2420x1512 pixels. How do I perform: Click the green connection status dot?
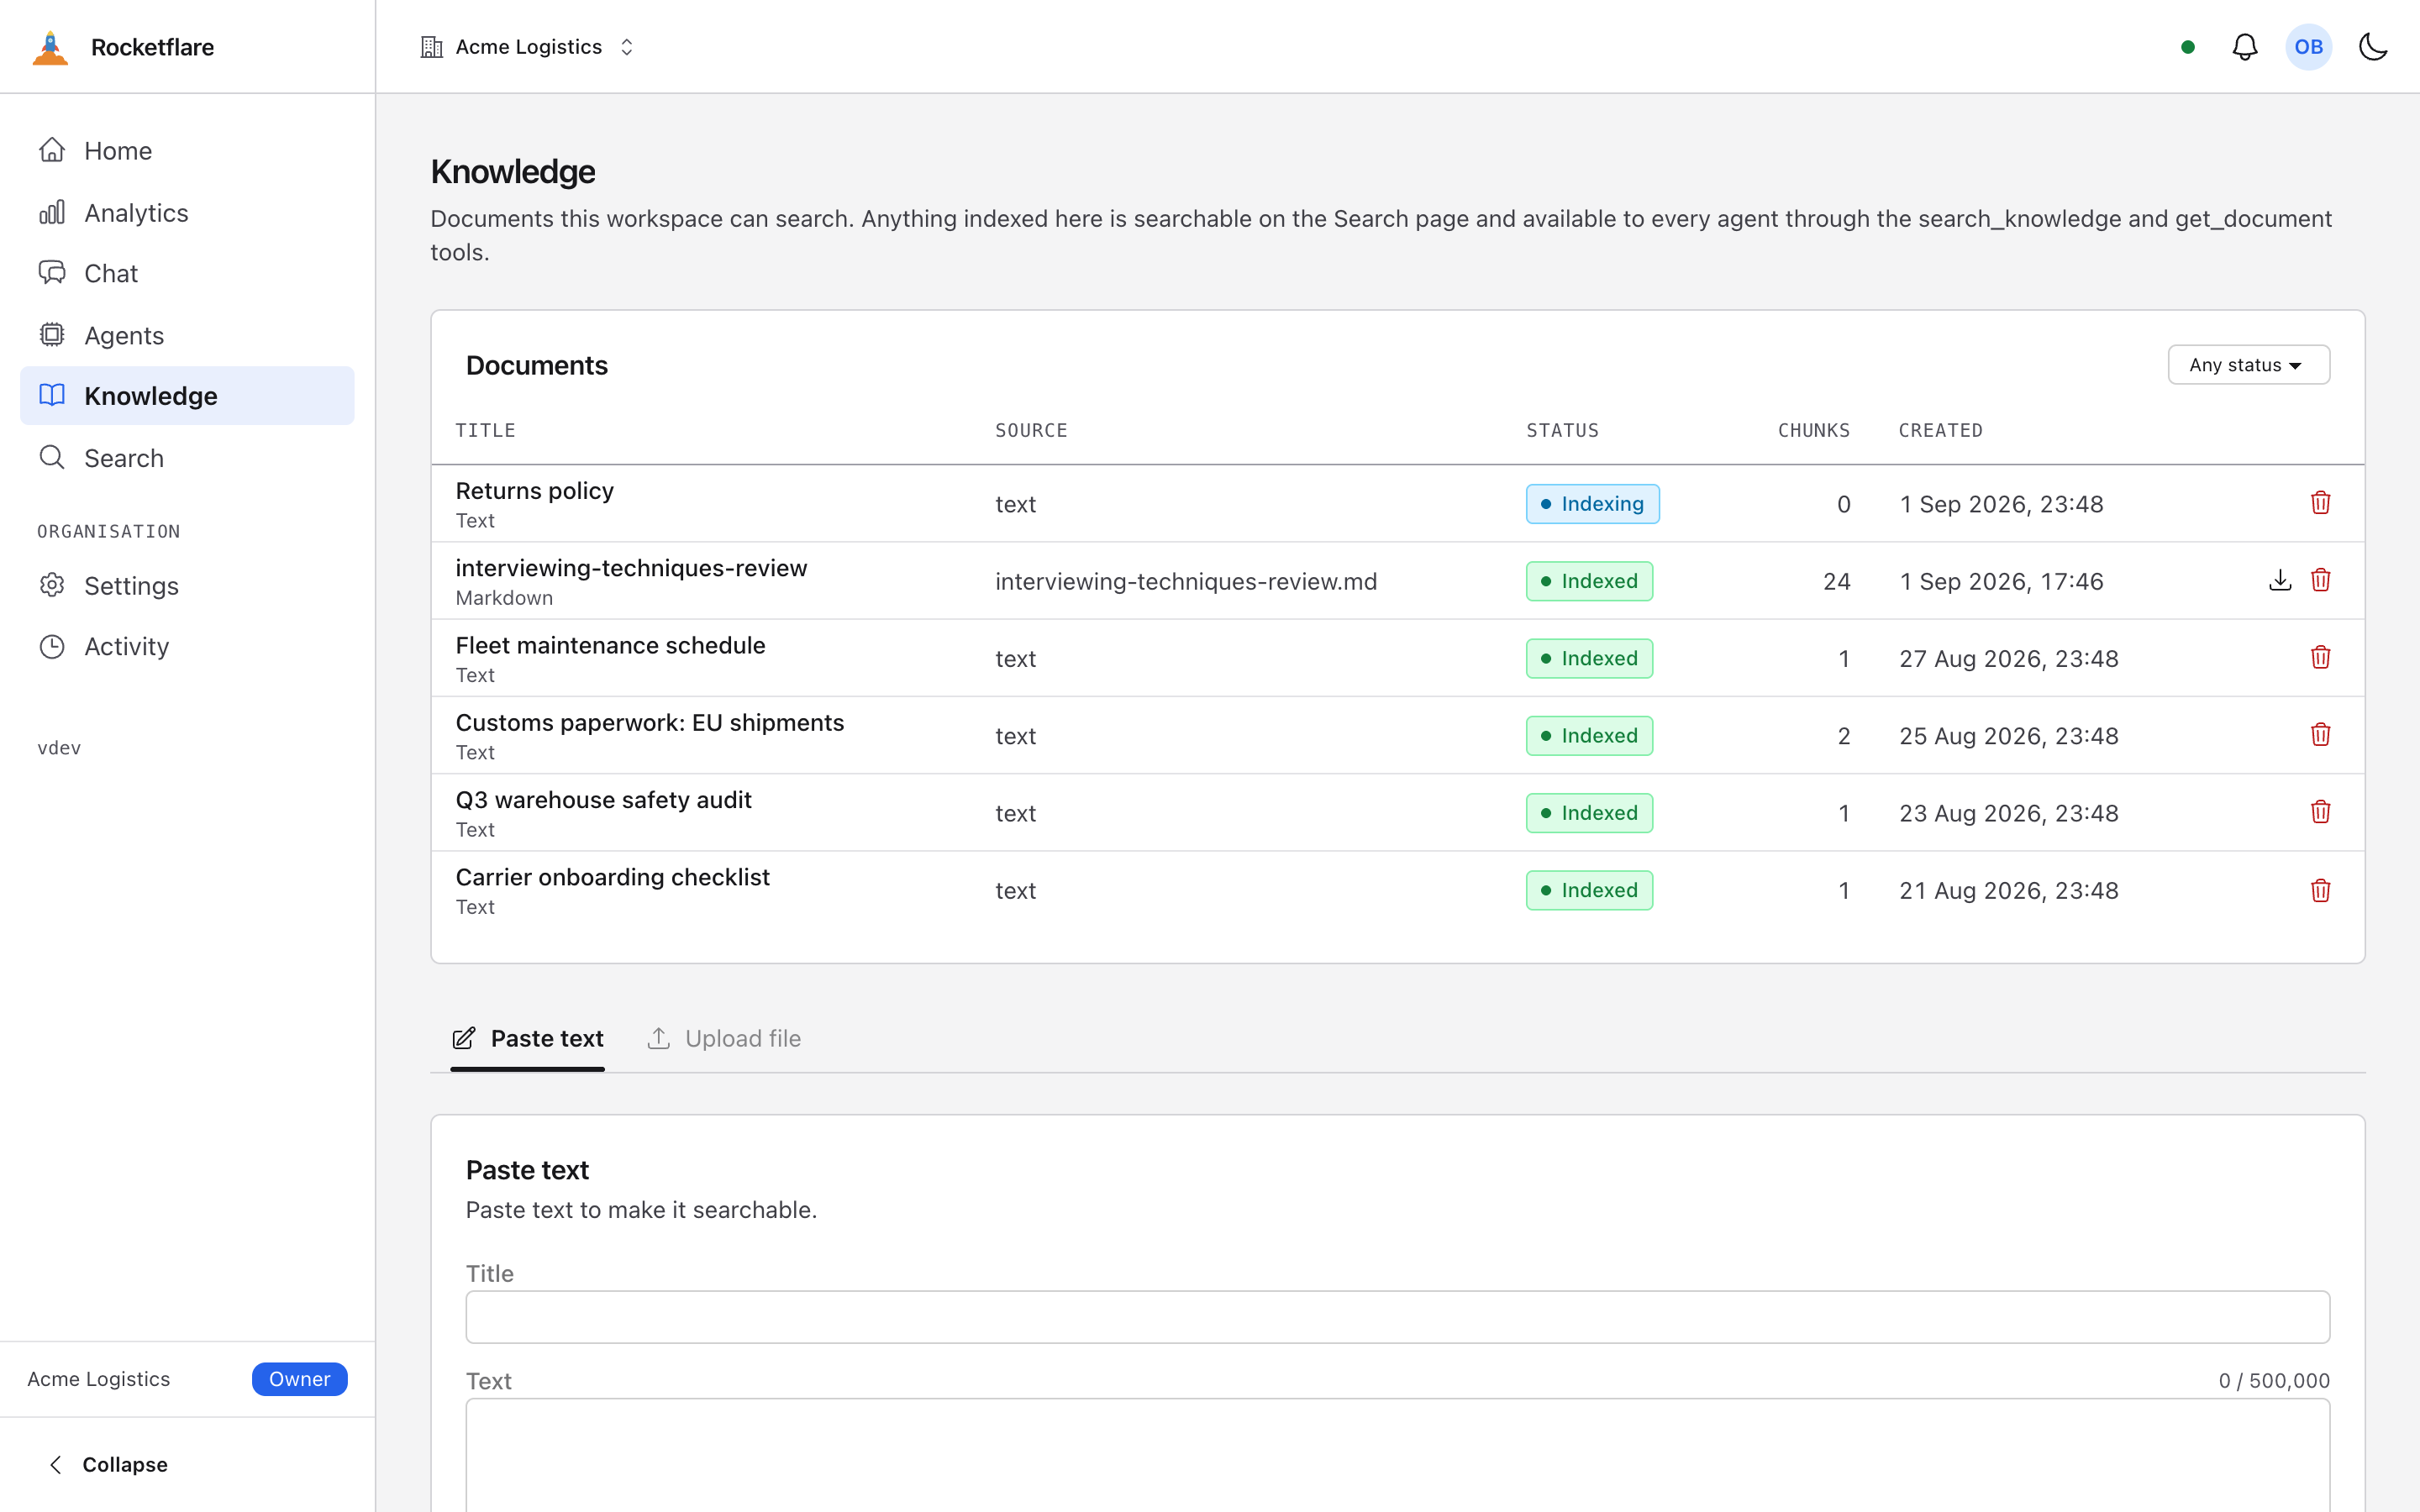click(2188, 47)
